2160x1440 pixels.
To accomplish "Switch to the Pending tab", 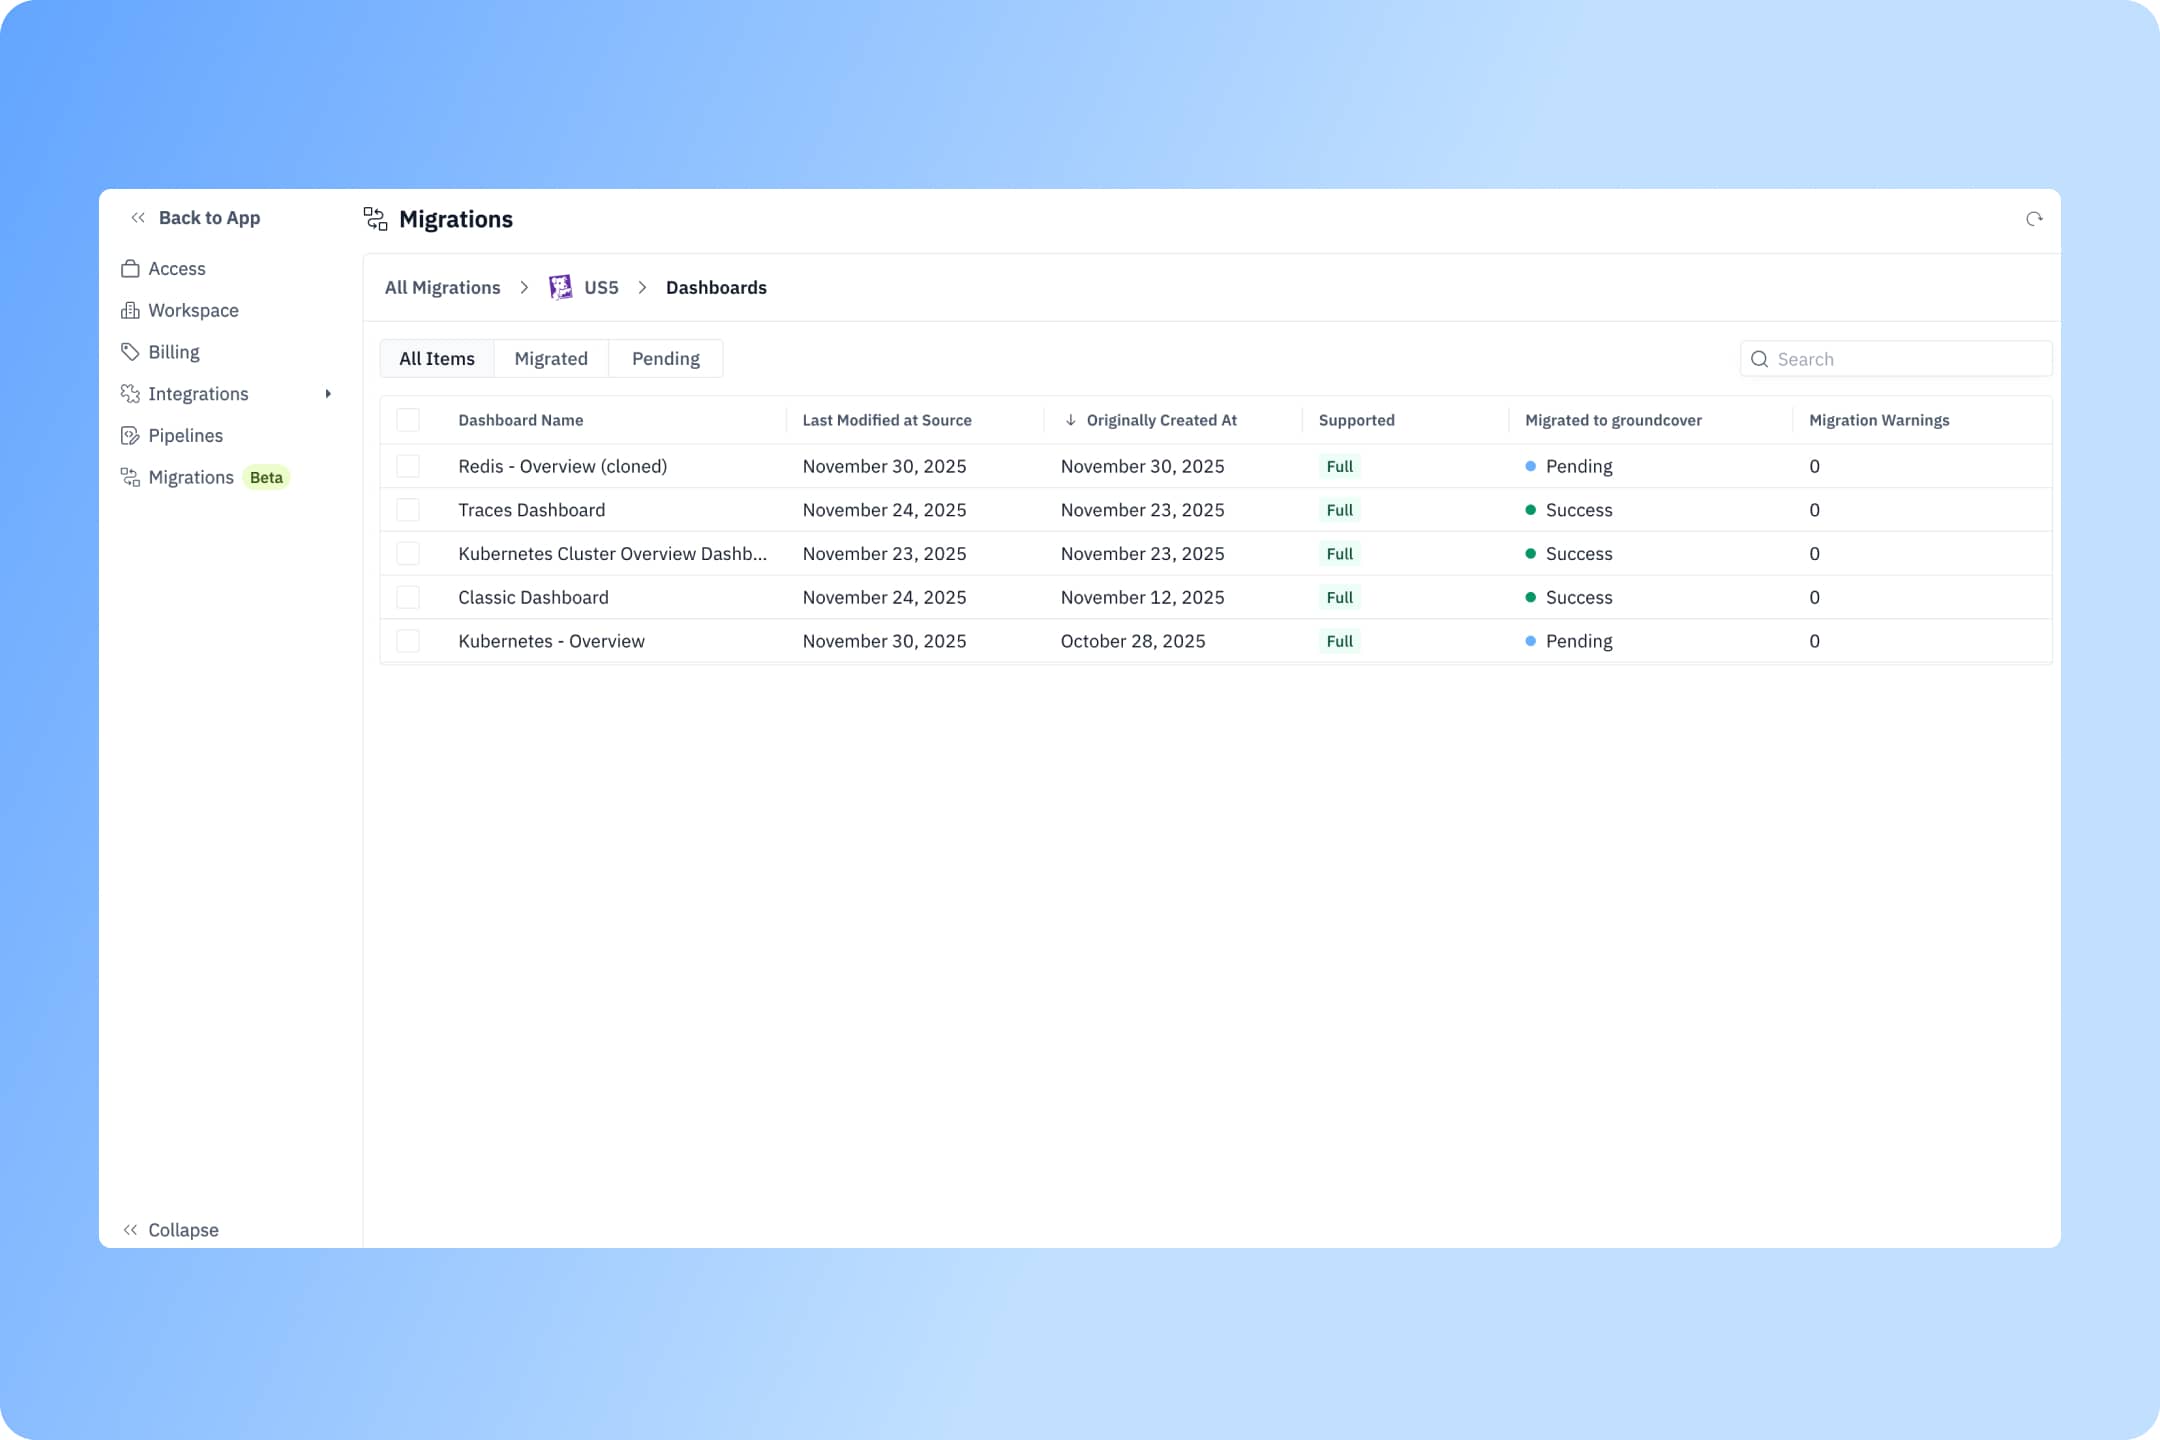I will (x=665, y=359).
